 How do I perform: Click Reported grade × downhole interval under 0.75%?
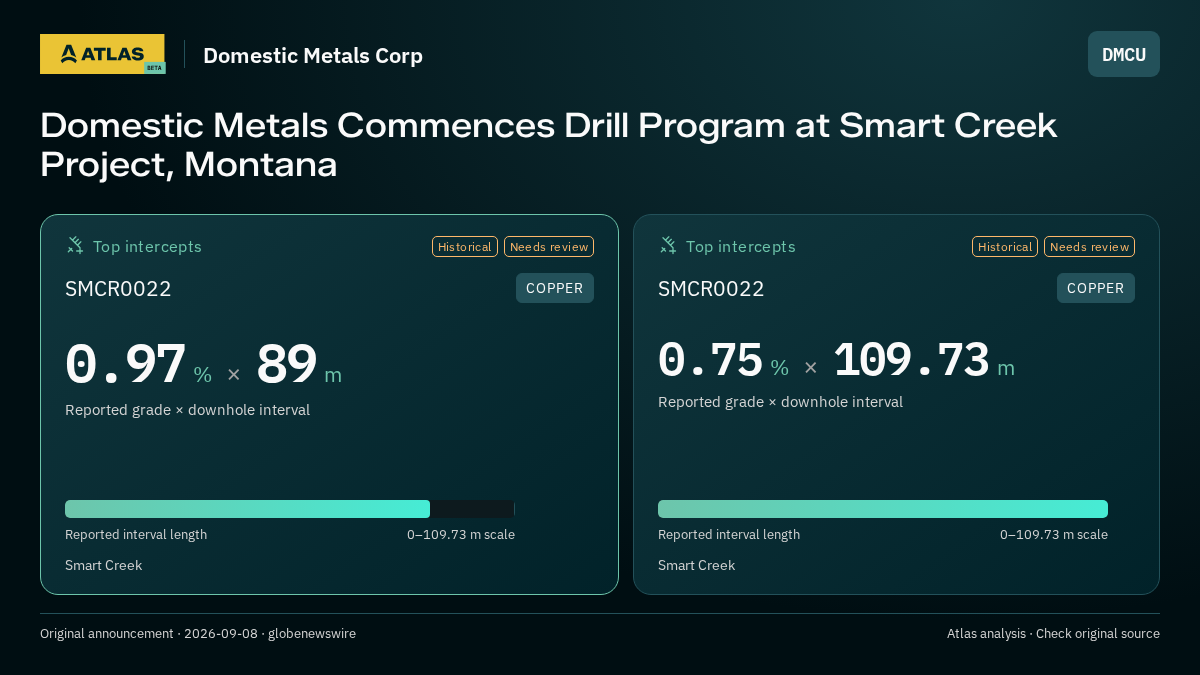[x=780, y=402]
